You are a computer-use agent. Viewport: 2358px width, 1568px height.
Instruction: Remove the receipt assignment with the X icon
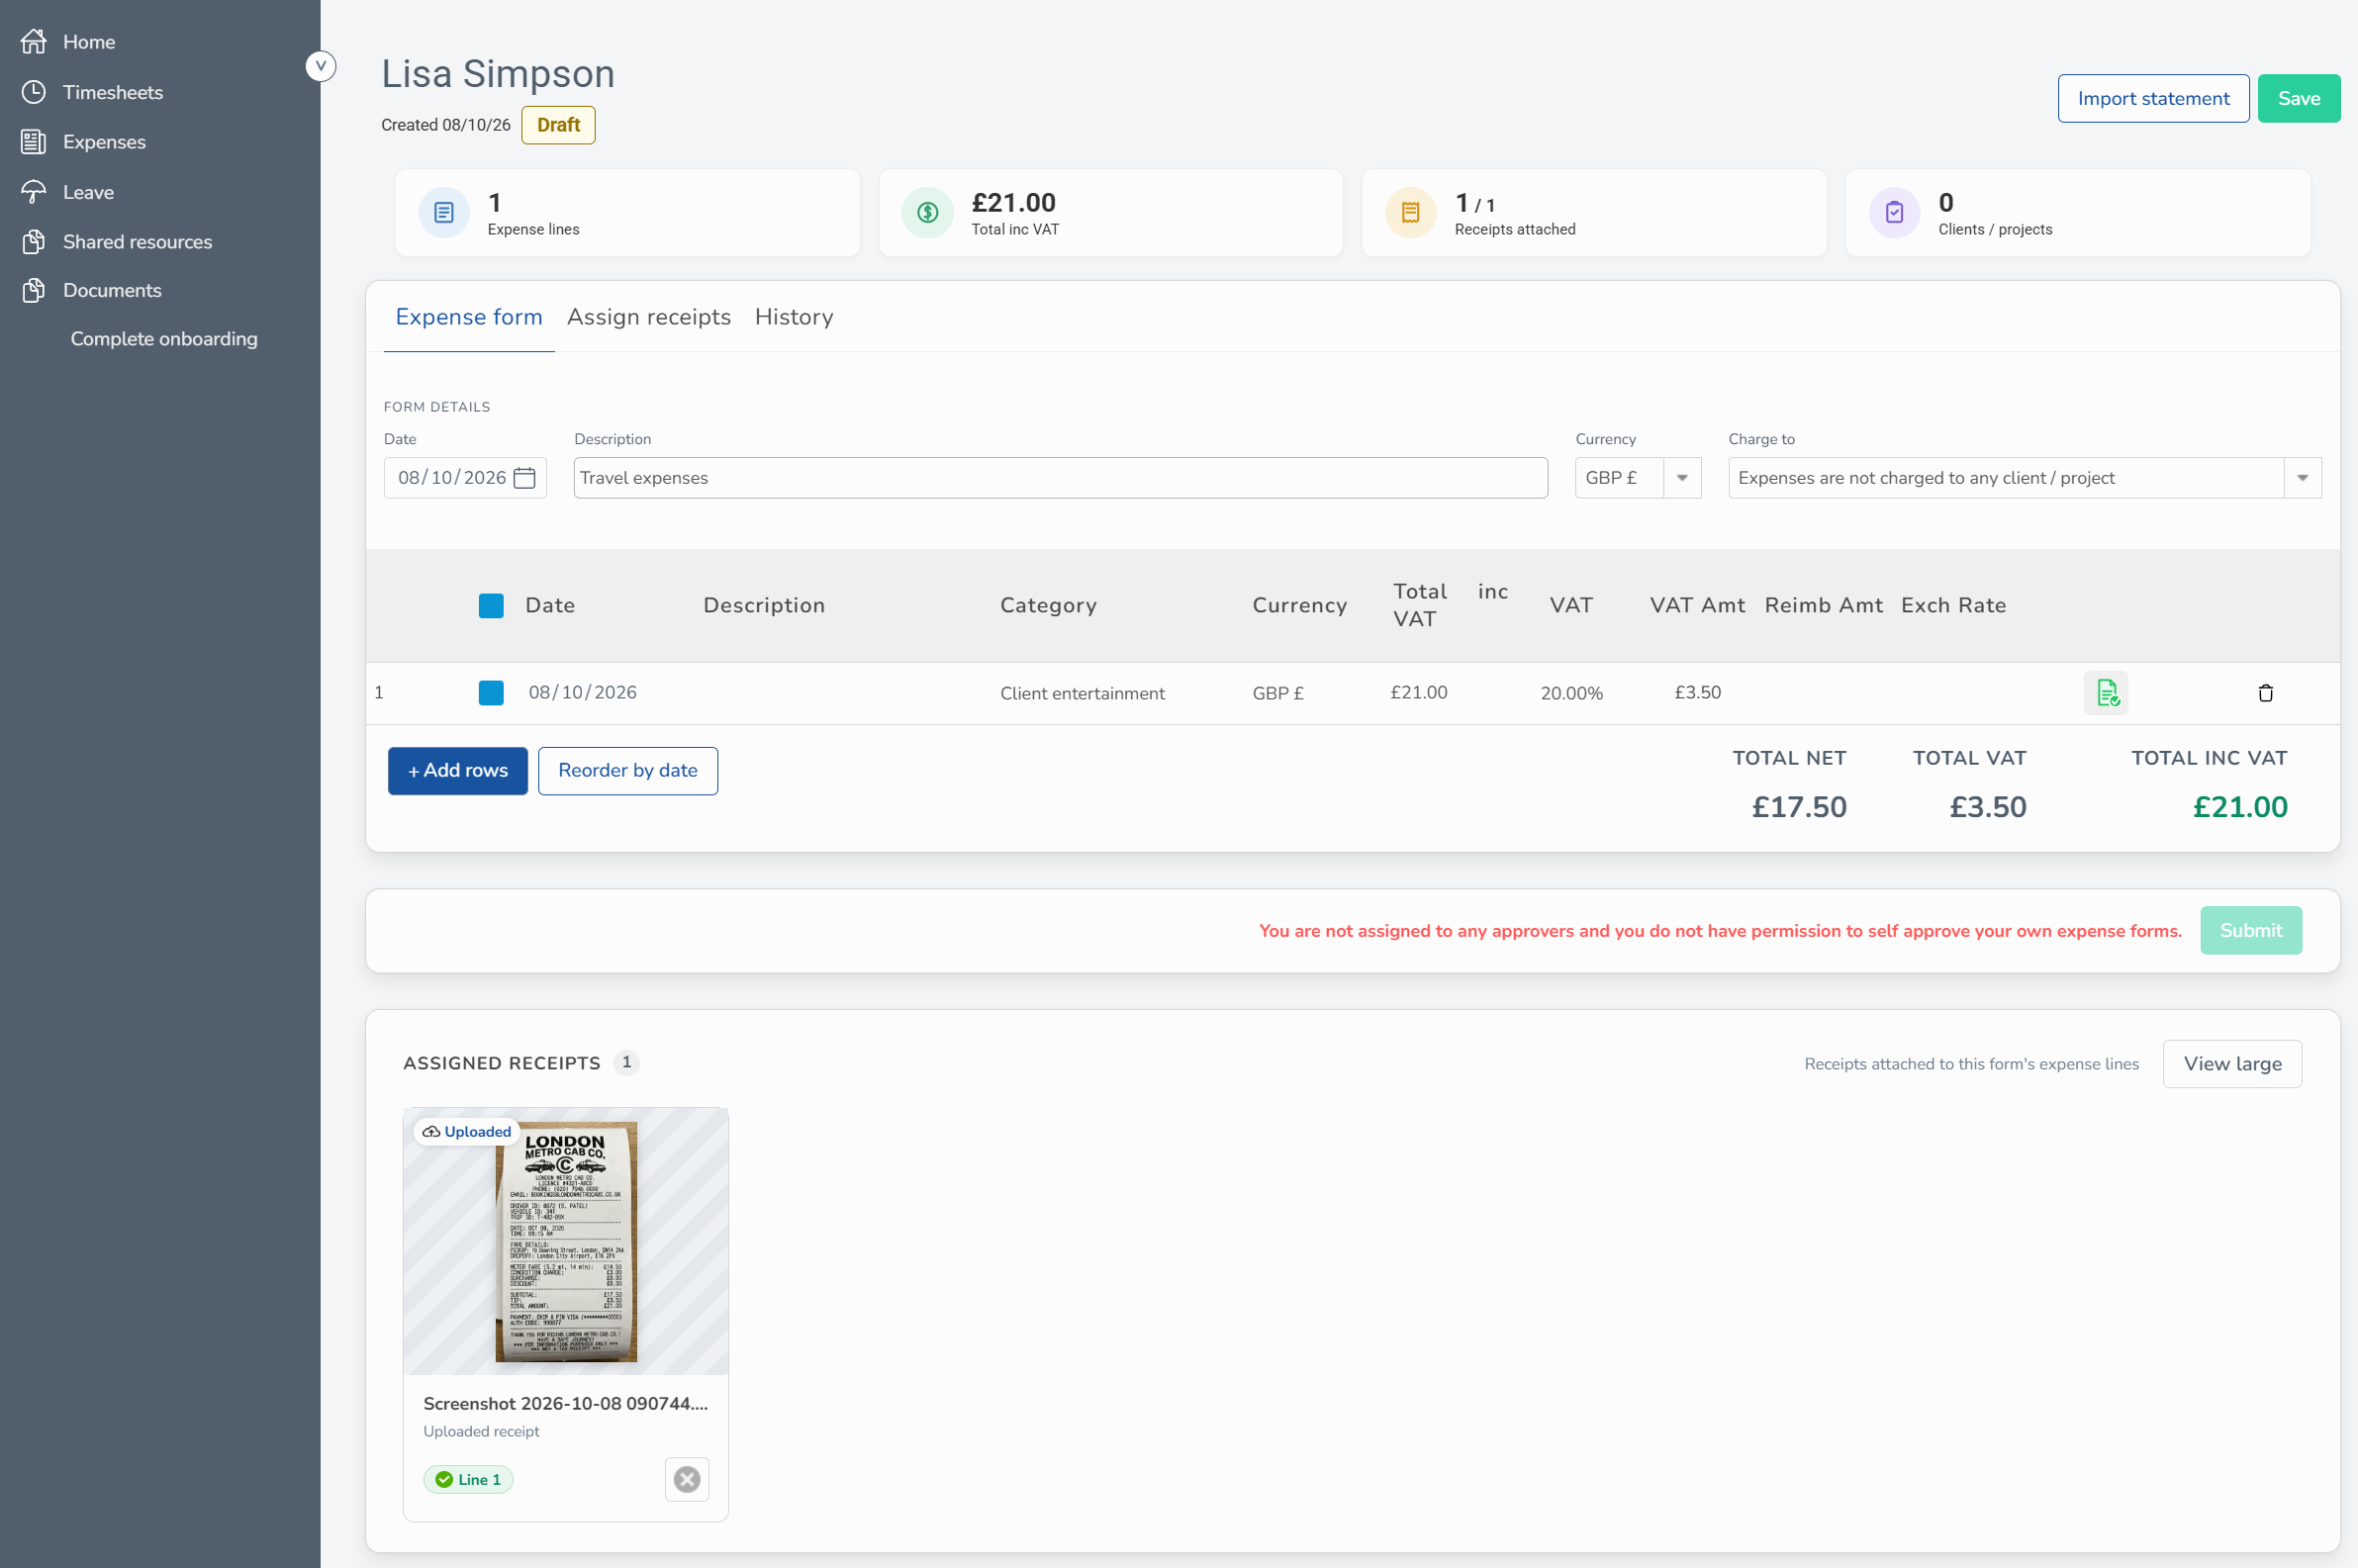[687, 1479]
